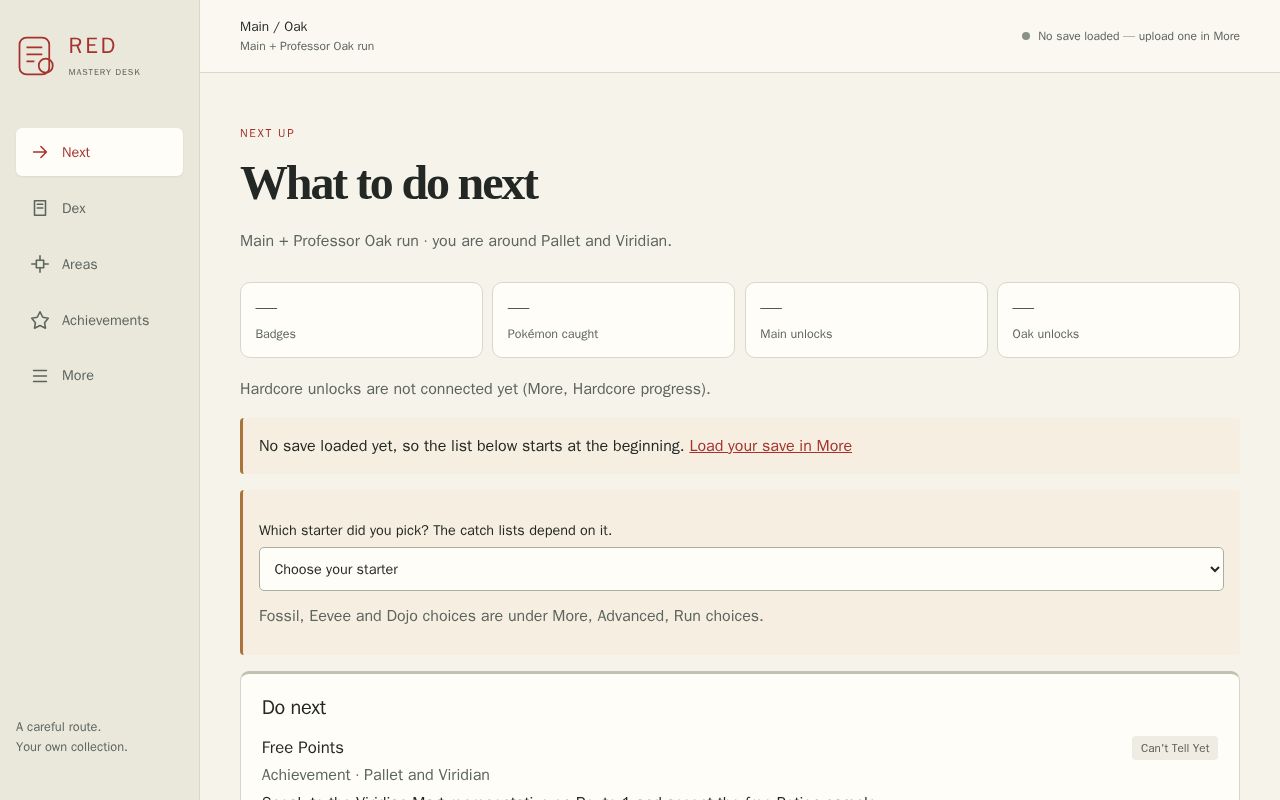Click the star icon beside Achievements
The image size is (1280, 800).
point(40,320)
